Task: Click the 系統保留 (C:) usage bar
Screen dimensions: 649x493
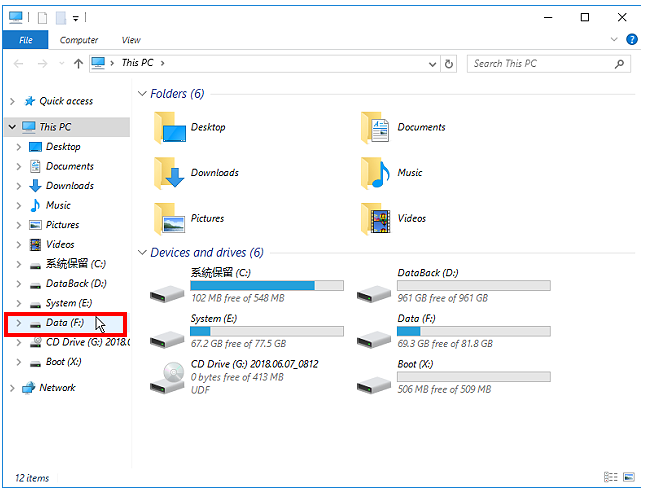Action: (267, 286)
